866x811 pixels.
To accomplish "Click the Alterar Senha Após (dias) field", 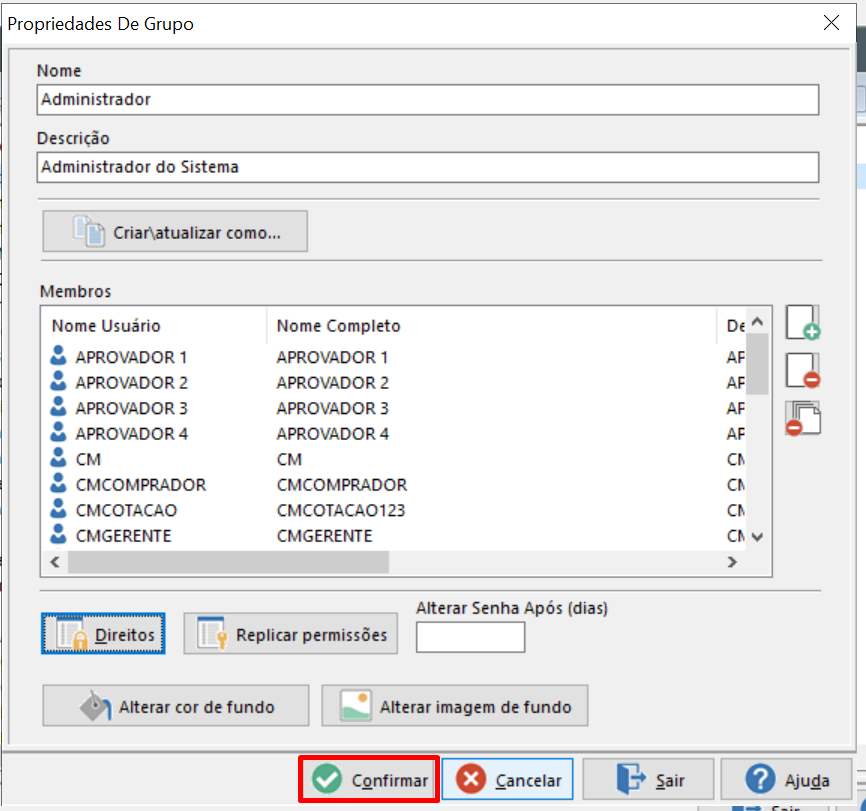I will [x=471, y=637].
